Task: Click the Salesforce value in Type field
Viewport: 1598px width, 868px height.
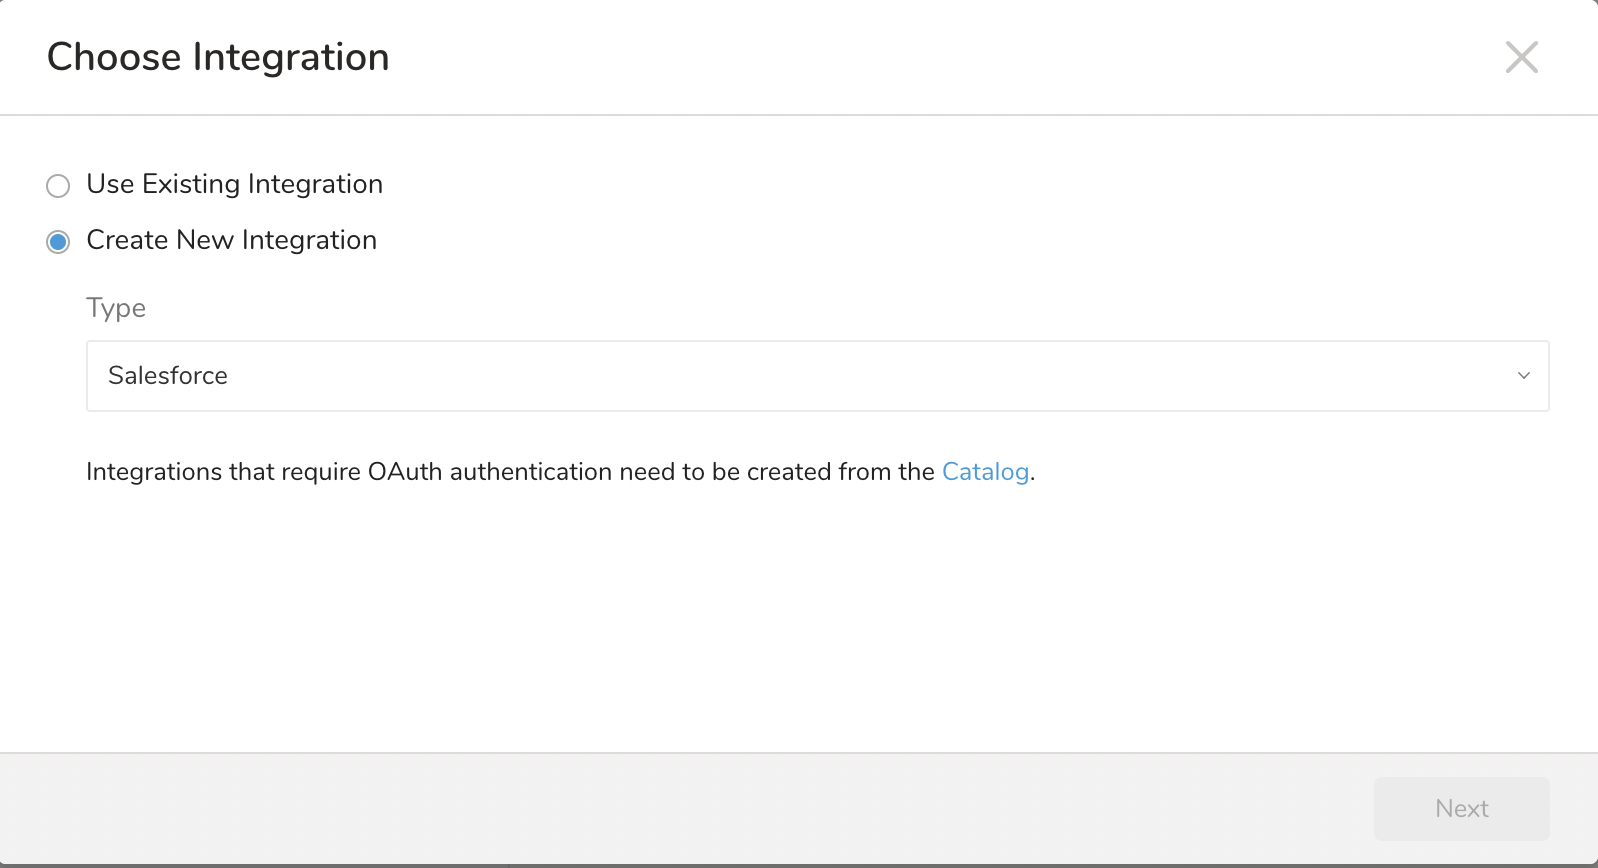Action: [168, 376]
